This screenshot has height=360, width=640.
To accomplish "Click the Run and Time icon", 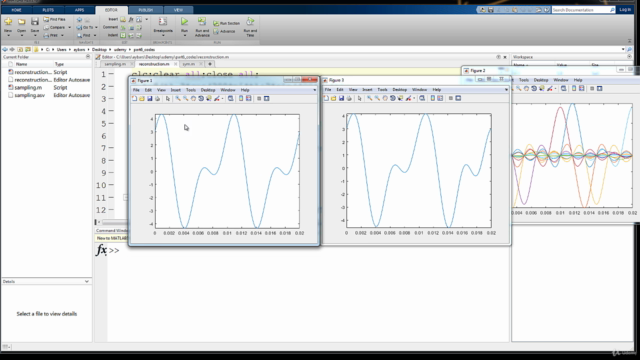I will (x=250, y=21).
